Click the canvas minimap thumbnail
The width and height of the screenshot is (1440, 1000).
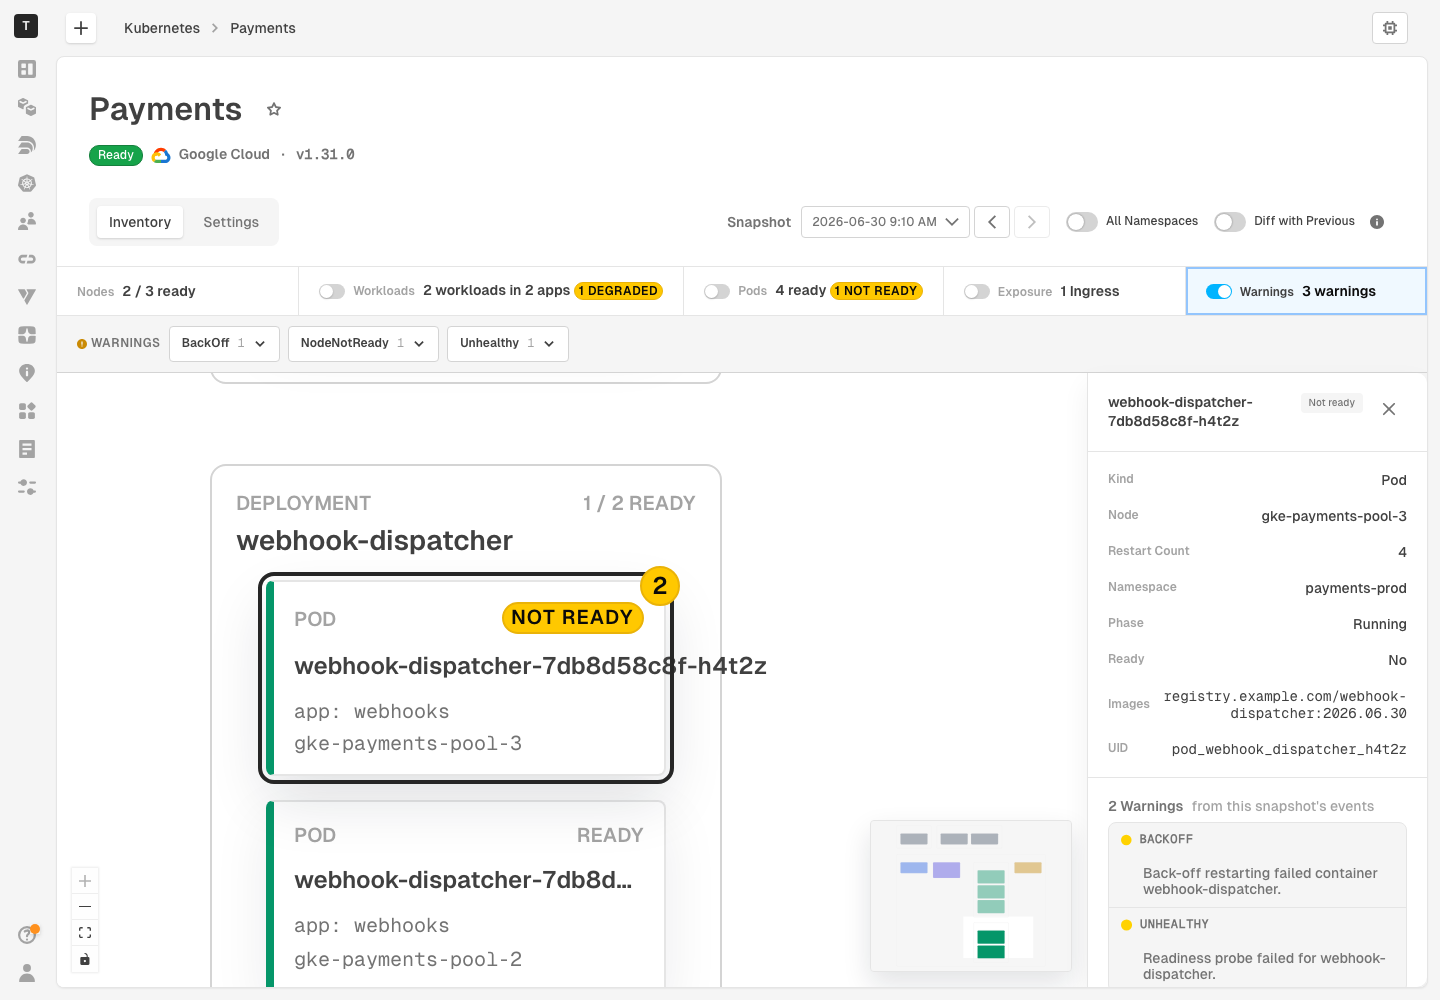pyautogui.click(x=971, y=896)
